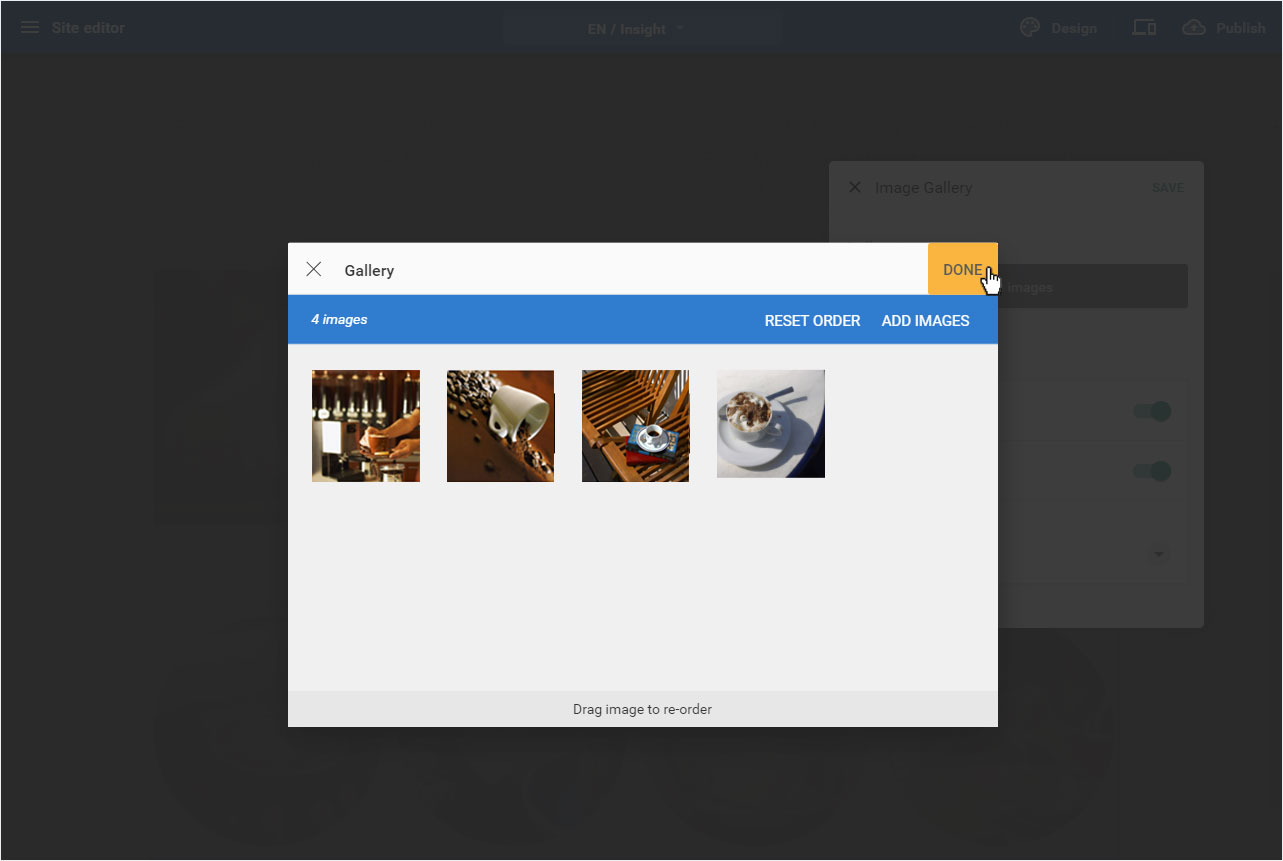Click the 'Drag image to re-order' hint text
1283x861 pixels.
[x=642, y=709]
